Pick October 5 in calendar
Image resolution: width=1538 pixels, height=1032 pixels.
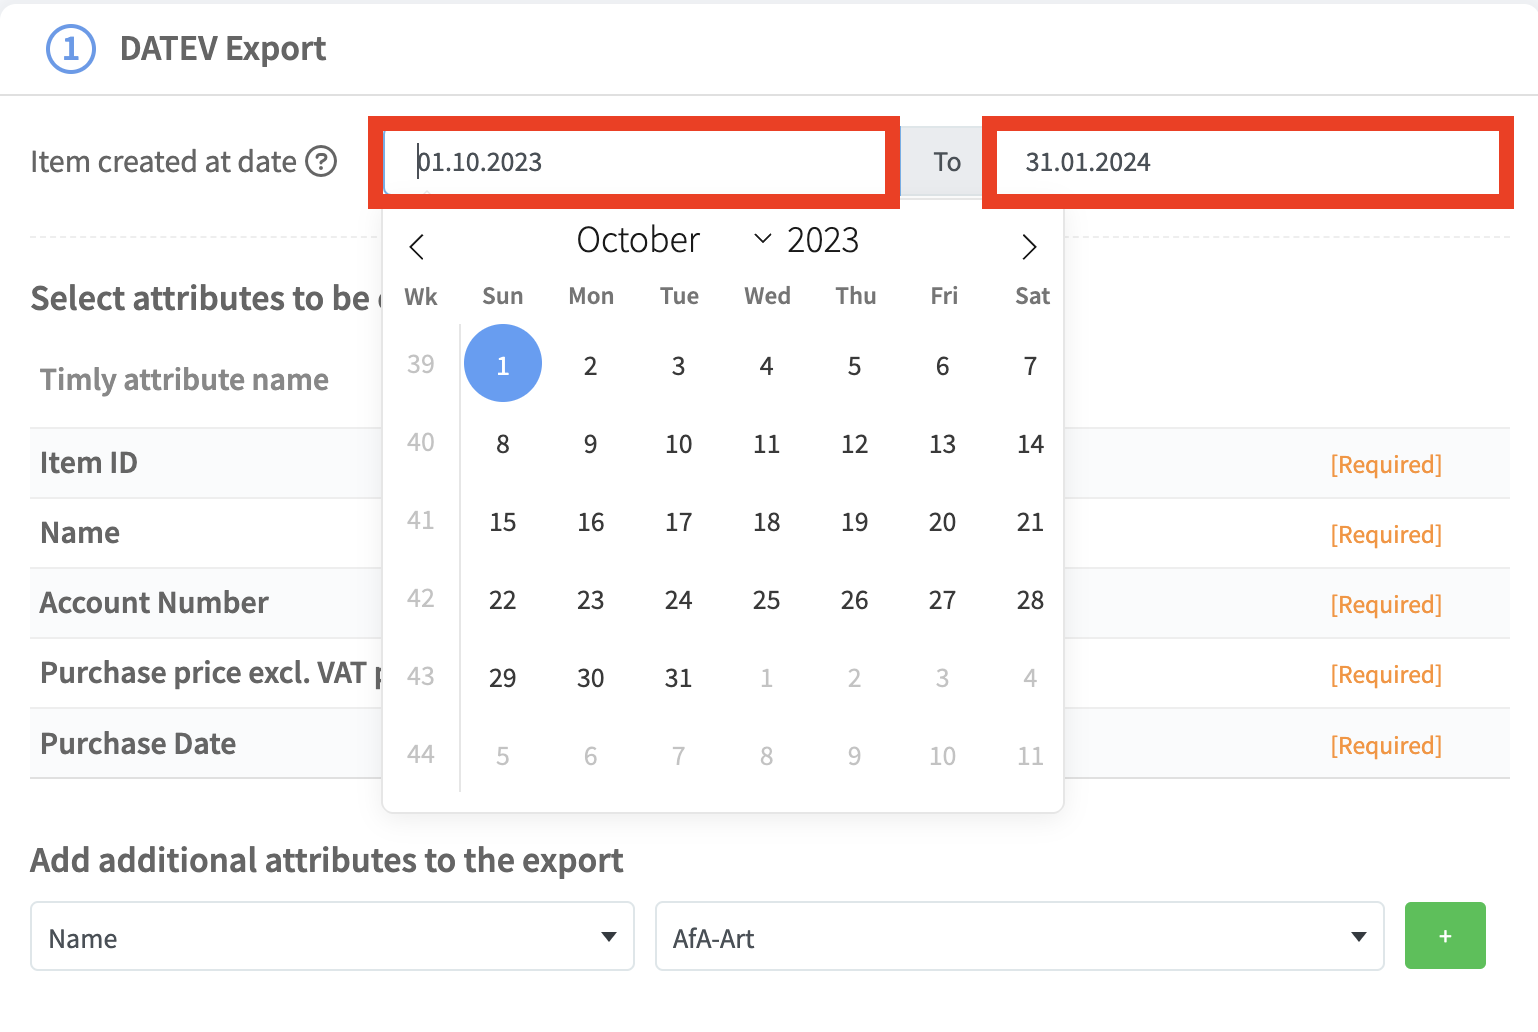click(x=855, y=366)
